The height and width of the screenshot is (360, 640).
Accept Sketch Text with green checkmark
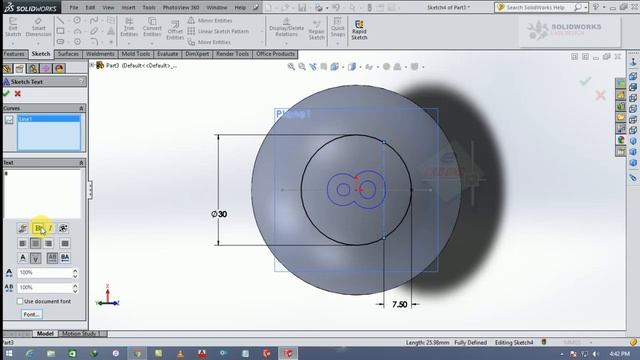click(6, 93)
